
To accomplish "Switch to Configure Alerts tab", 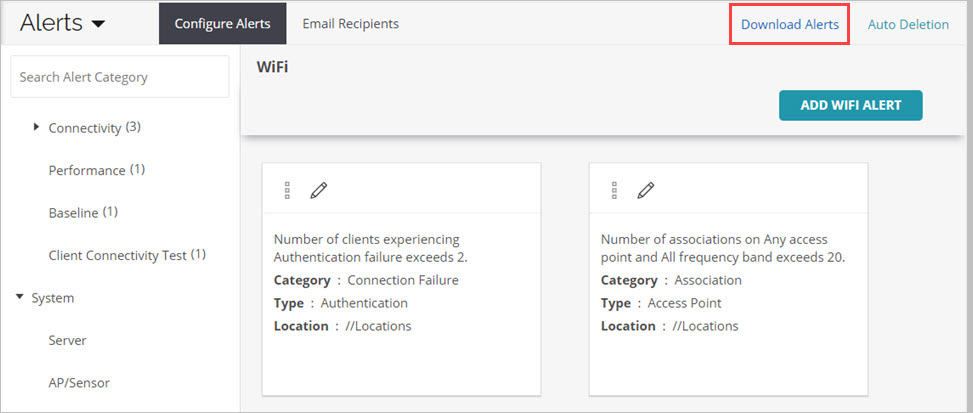I will click(222, 24).
